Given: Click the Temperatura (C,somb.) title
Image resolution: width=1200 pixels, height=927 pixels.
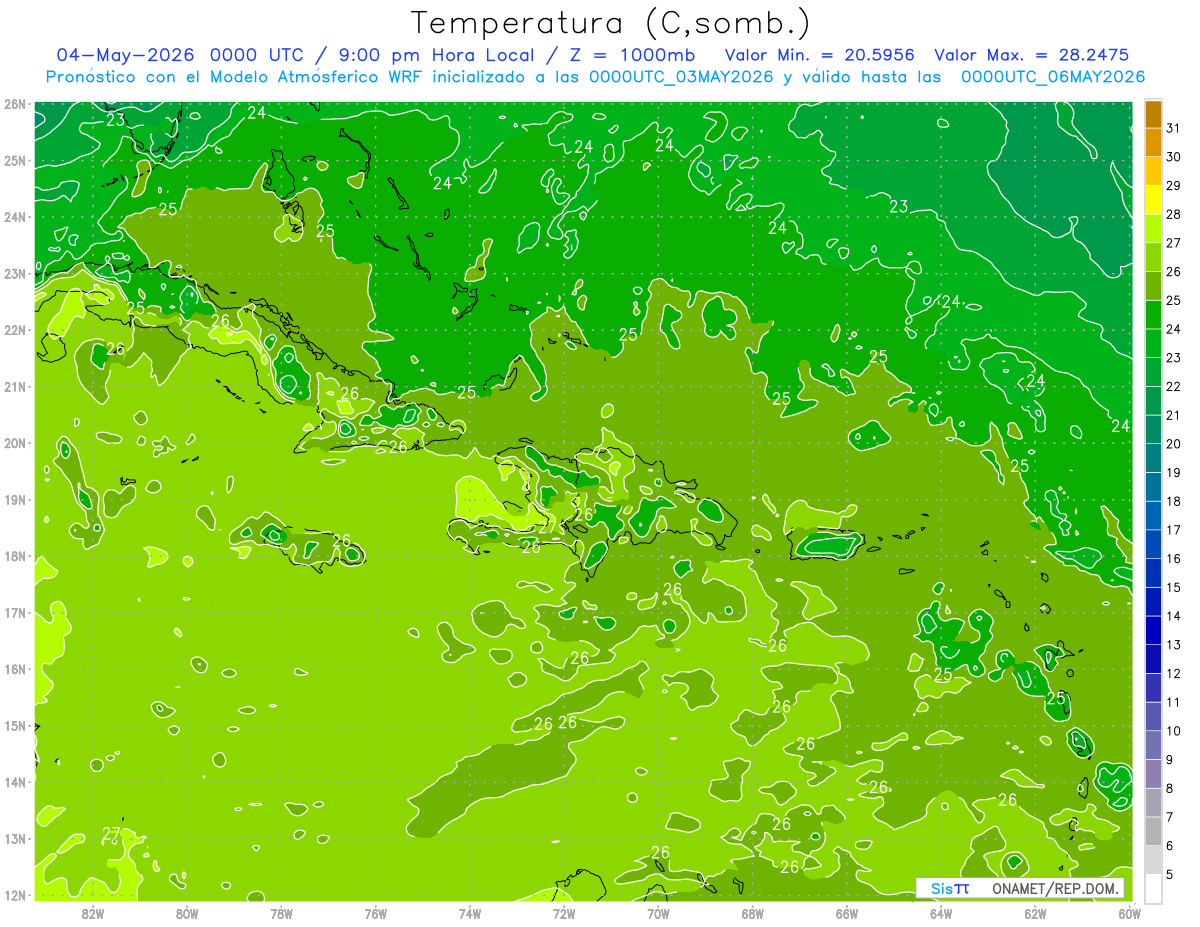Looking at the screenshot, I should [x=610, y=22].
